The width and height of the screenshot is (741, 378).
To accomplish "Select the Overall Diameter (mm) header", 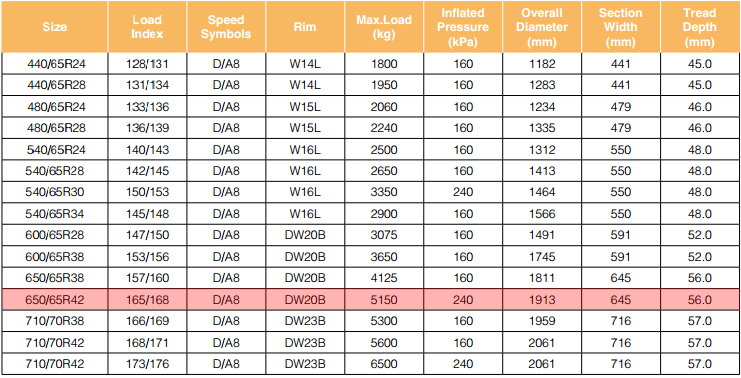I will [542, 26].
